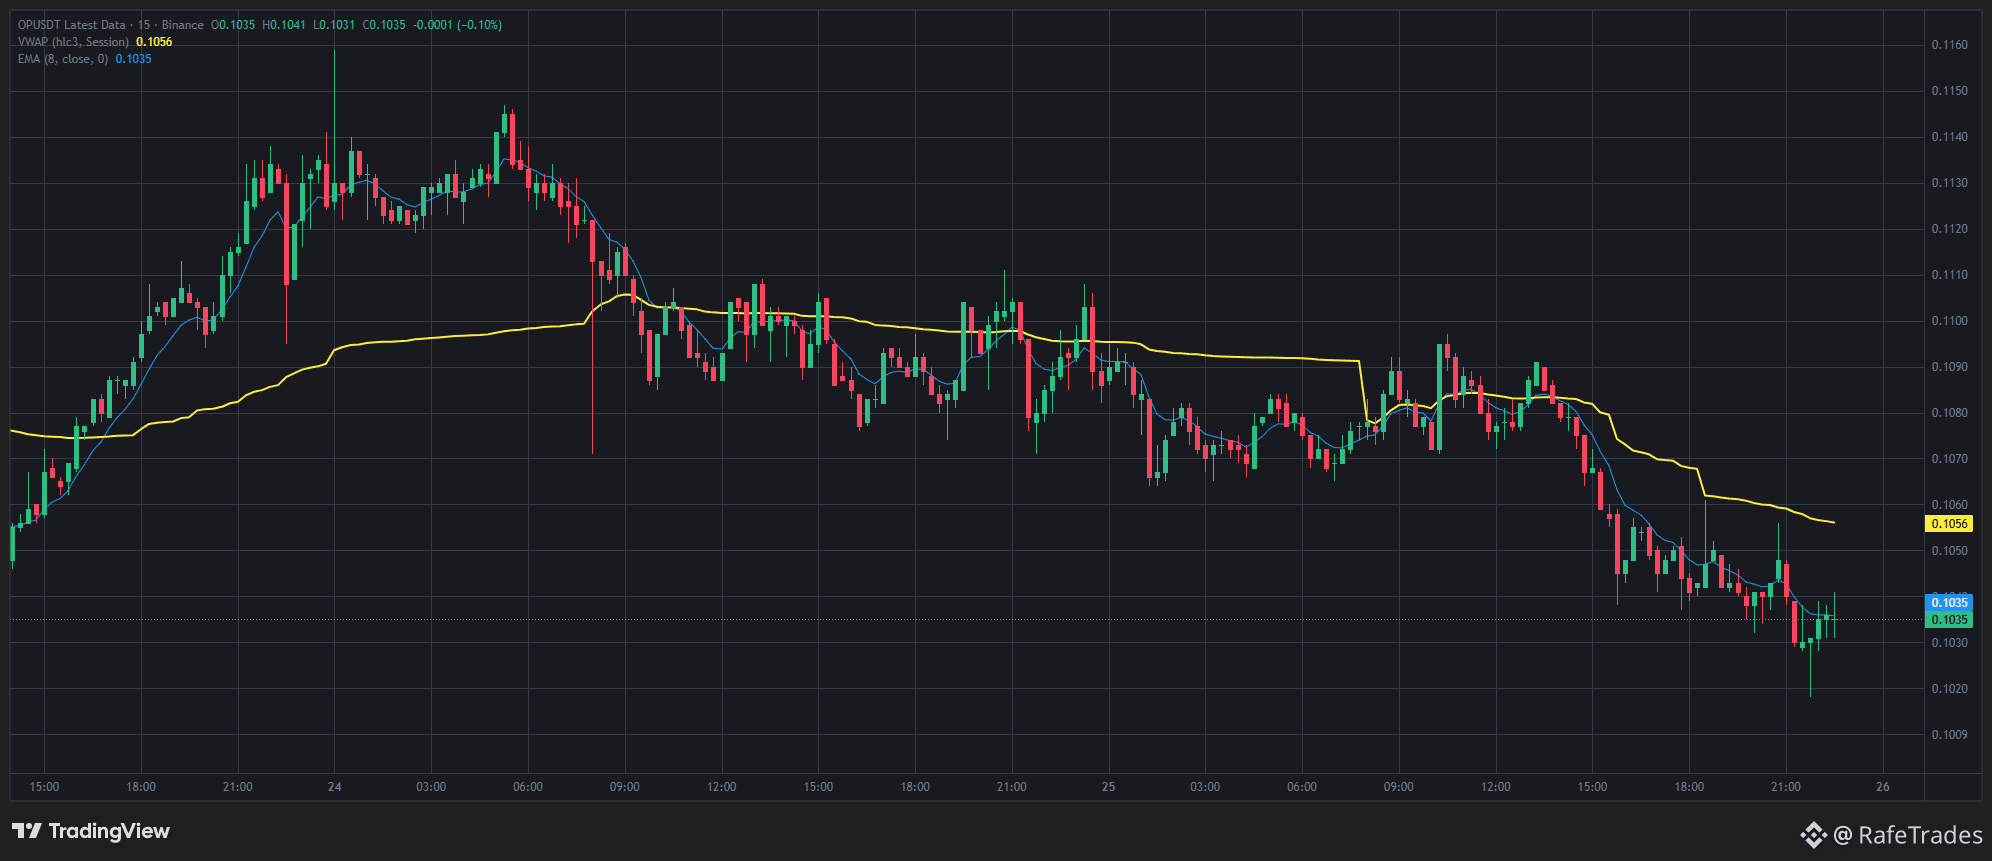Image resolution: width=1992 pixels, height=861 pixels.
Task: Select the 0.1020 price scale label
Action: click(1949, 689)
